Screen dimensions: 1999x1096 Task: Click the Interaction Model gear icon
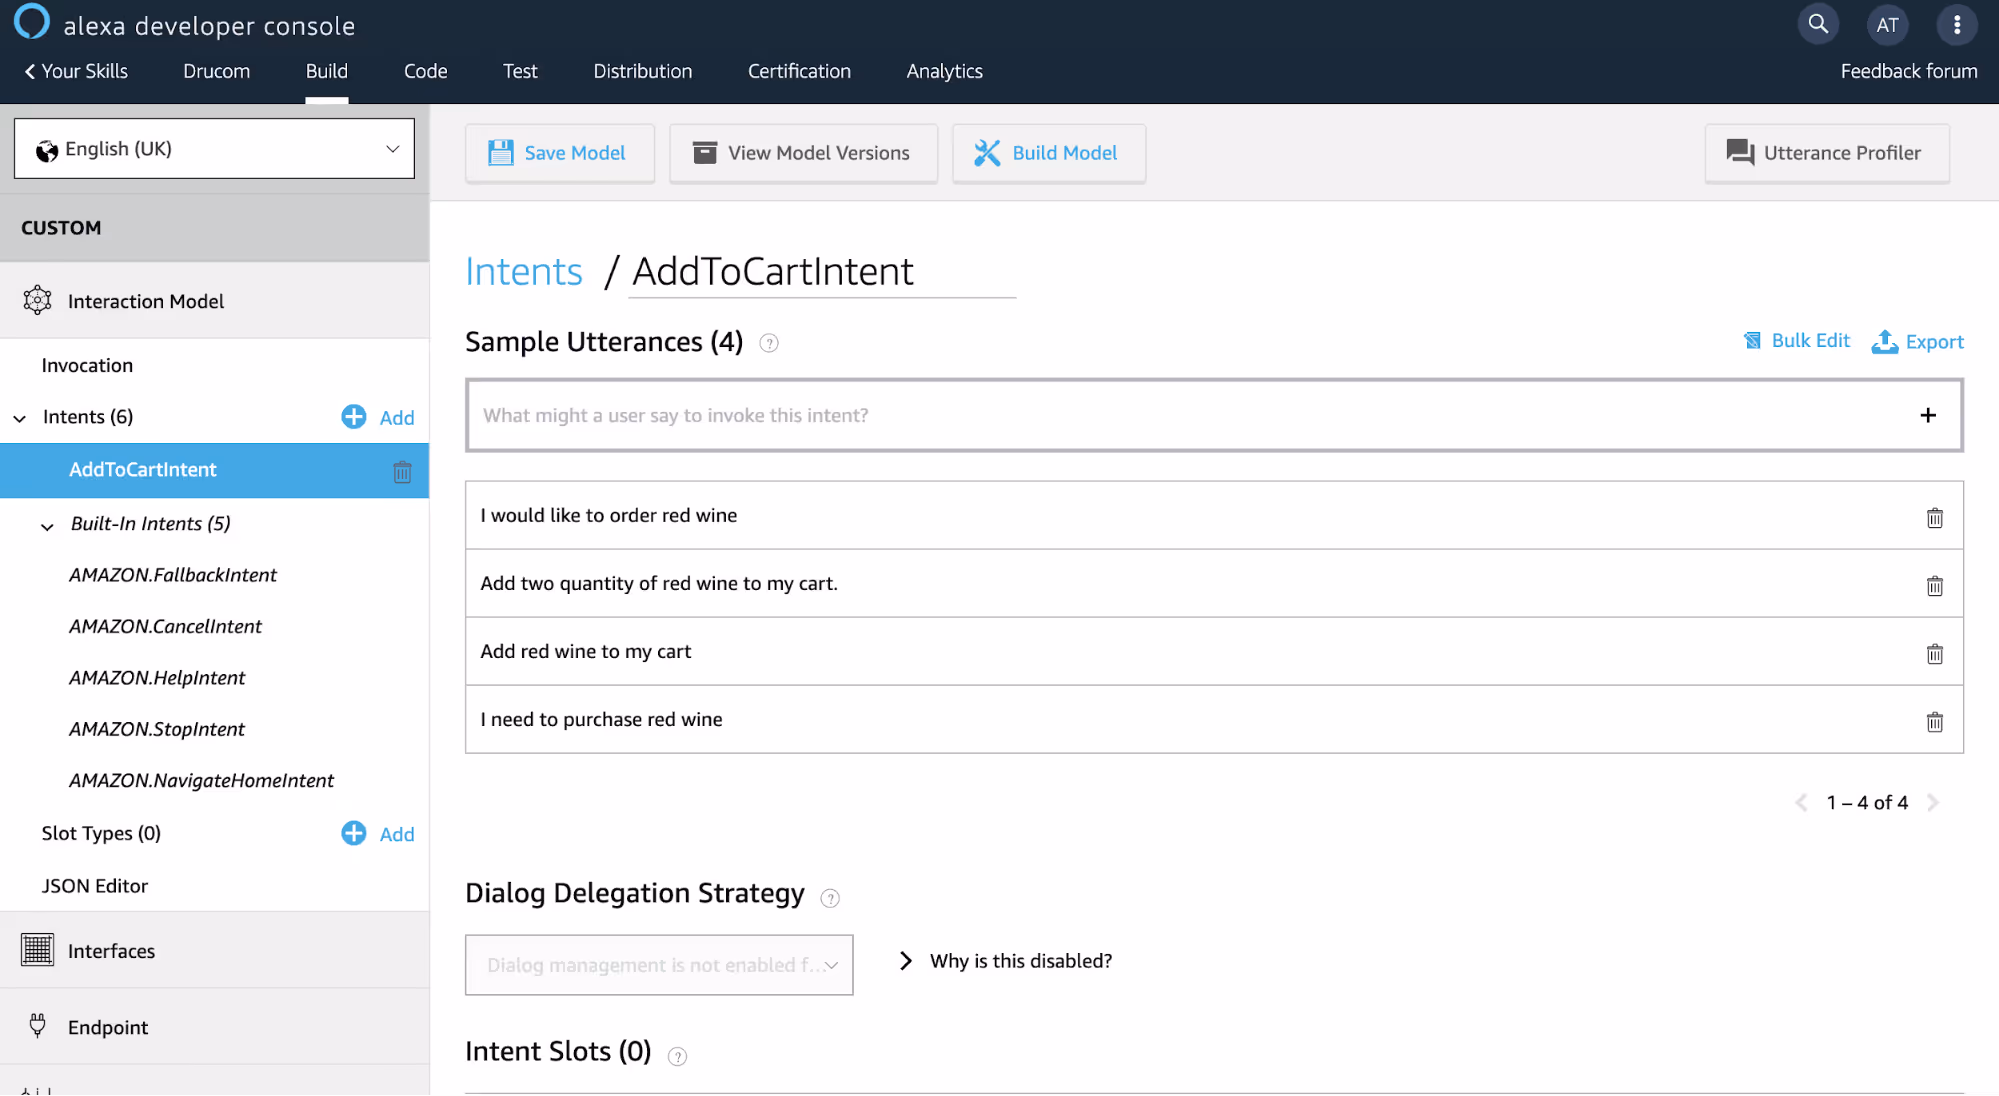coord(37,301)
